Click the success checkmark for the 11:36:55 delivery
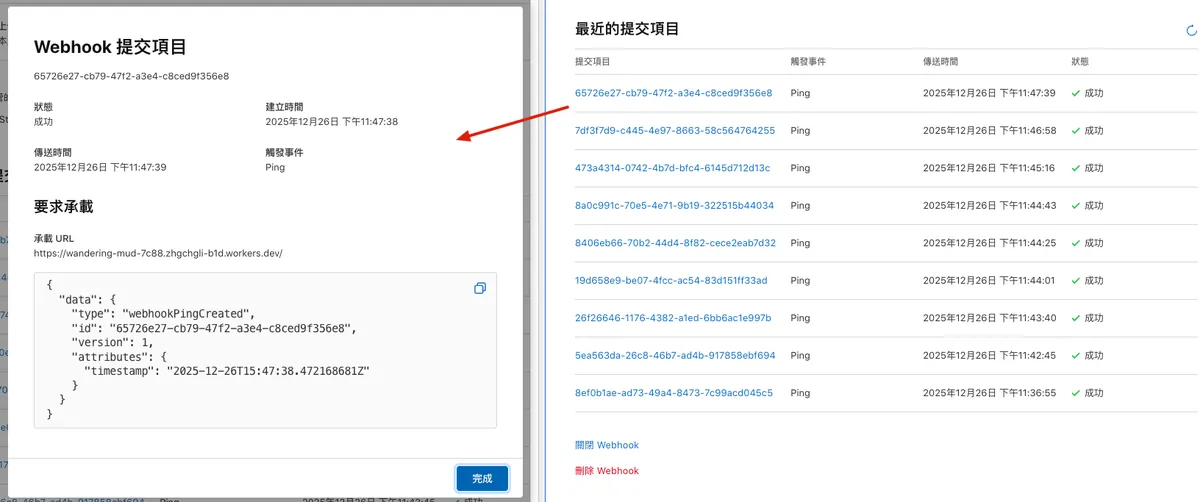This screenshot has width=1200, height=502. click(x=1076, y=393)
